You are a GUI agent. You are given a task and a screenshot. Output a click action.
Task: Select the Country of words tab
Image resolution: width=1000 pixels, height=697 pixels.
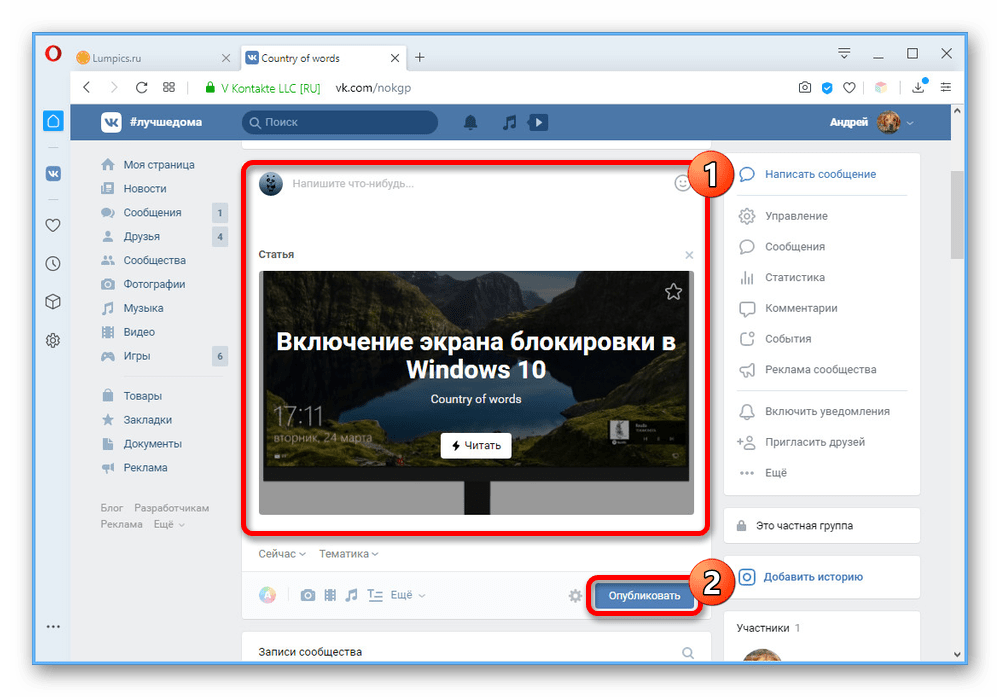click(323, 58)
